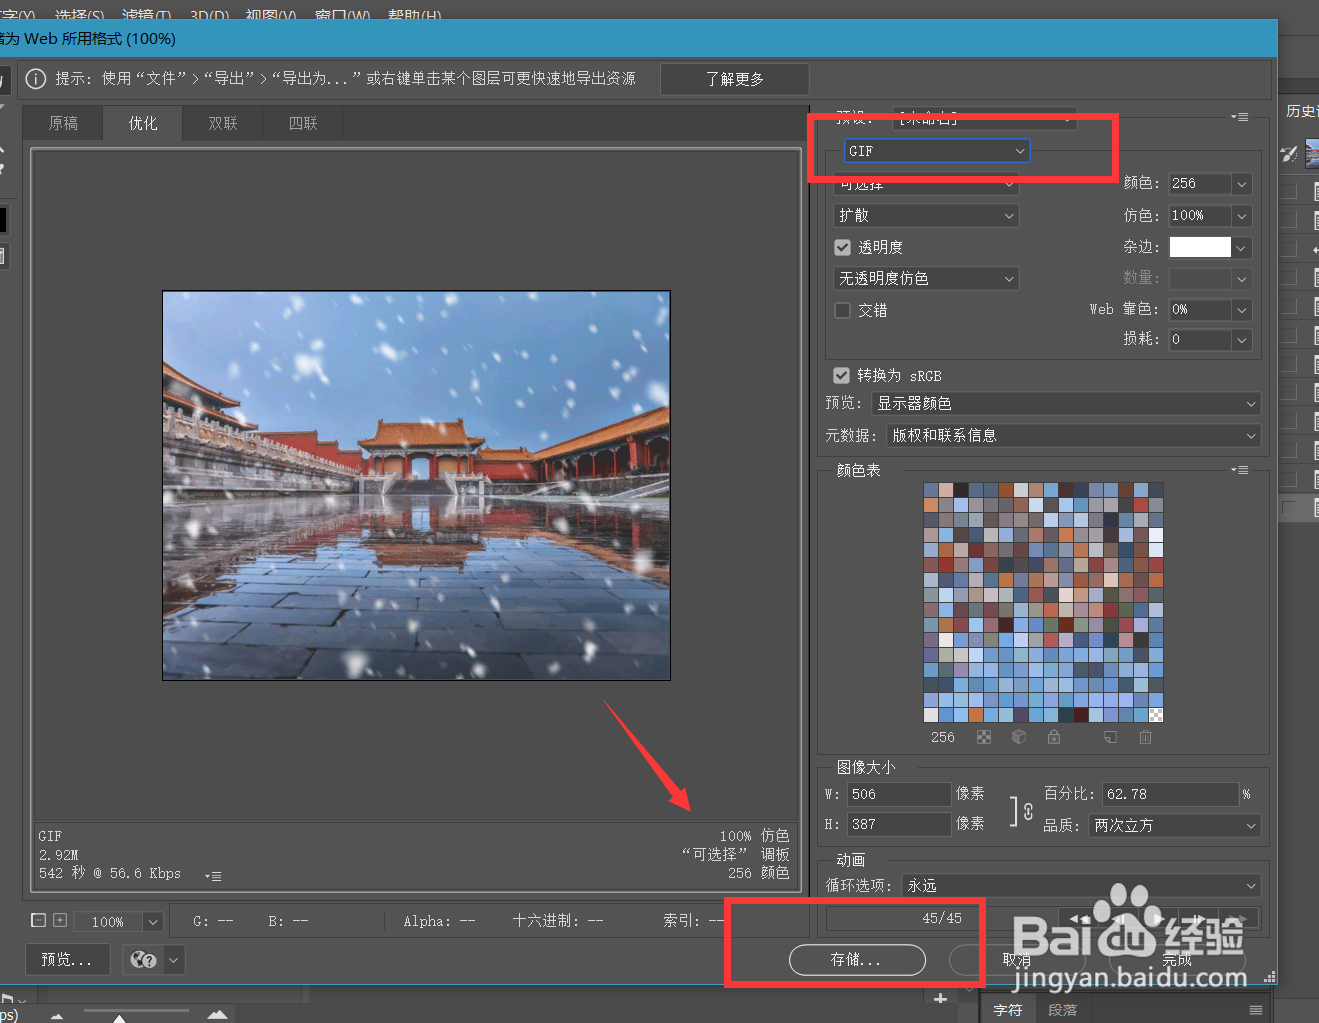Uncheck 转换为 sRGB option

coord(841,375)
